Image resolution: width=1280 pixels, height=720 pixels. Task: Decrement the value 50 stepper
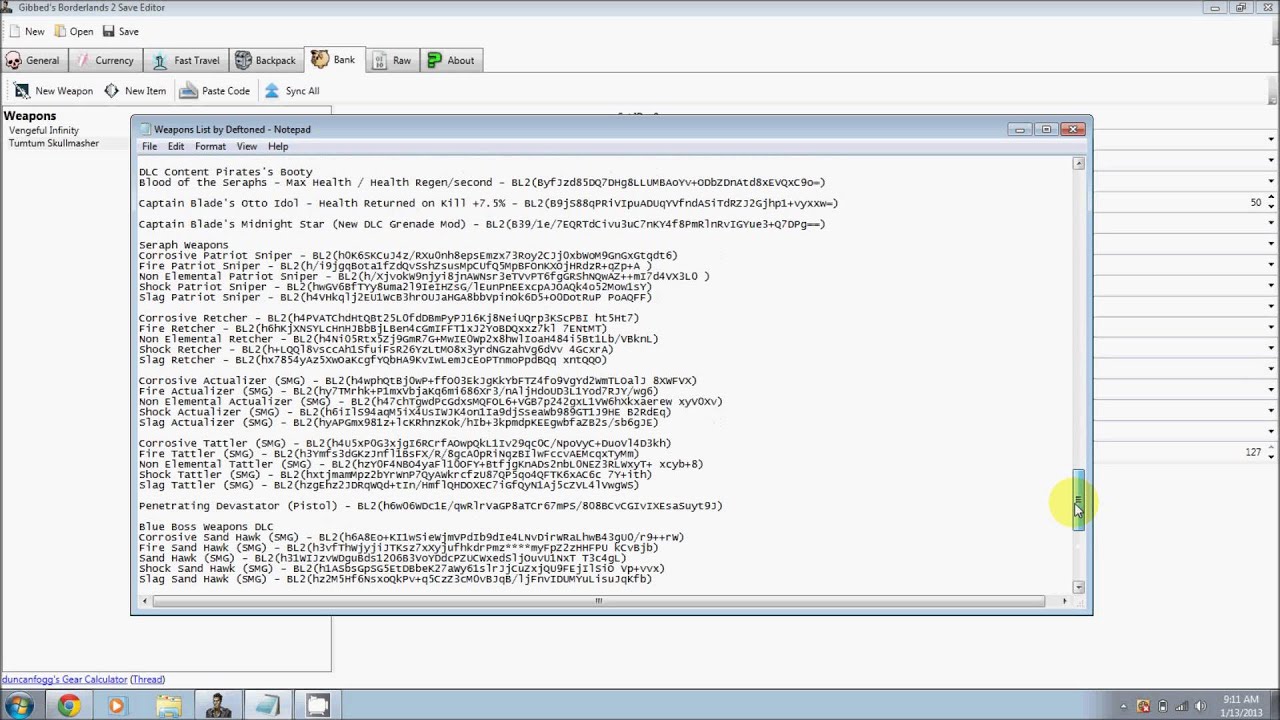1271,207
